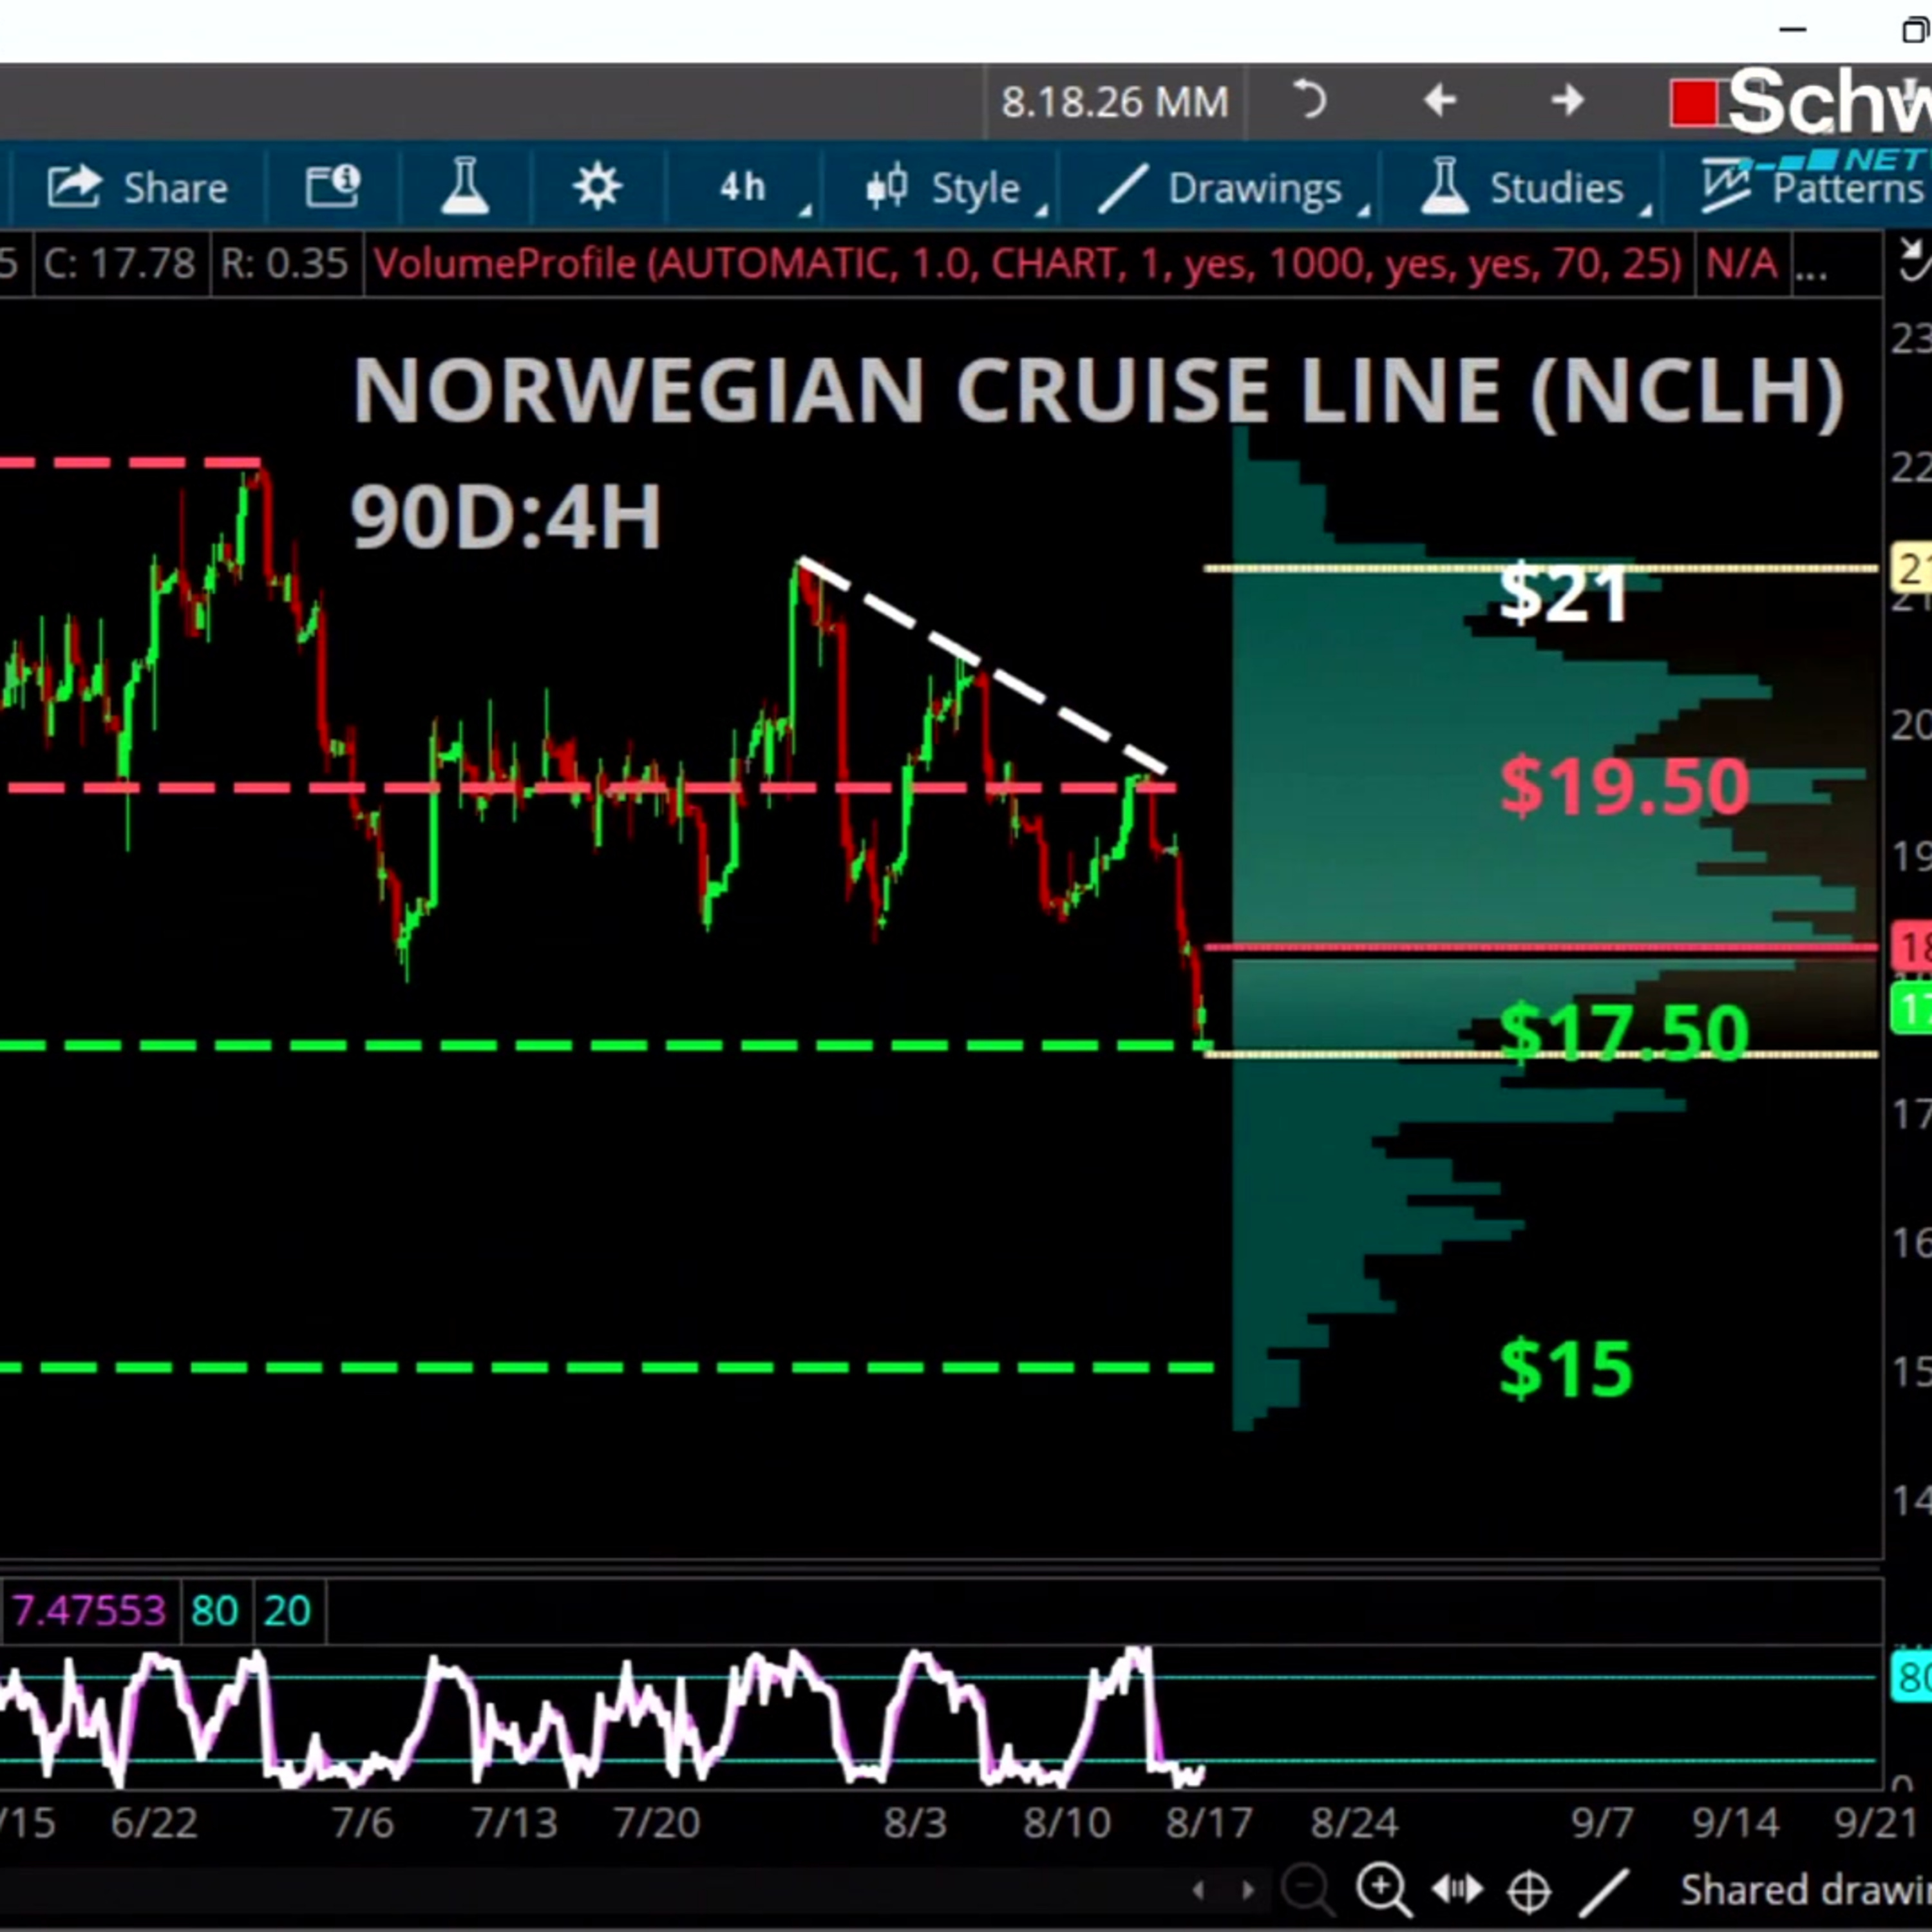Click the R: 0.35 range value
Viewport: 1932px width, 1932px height.
[x=284, y=264]
